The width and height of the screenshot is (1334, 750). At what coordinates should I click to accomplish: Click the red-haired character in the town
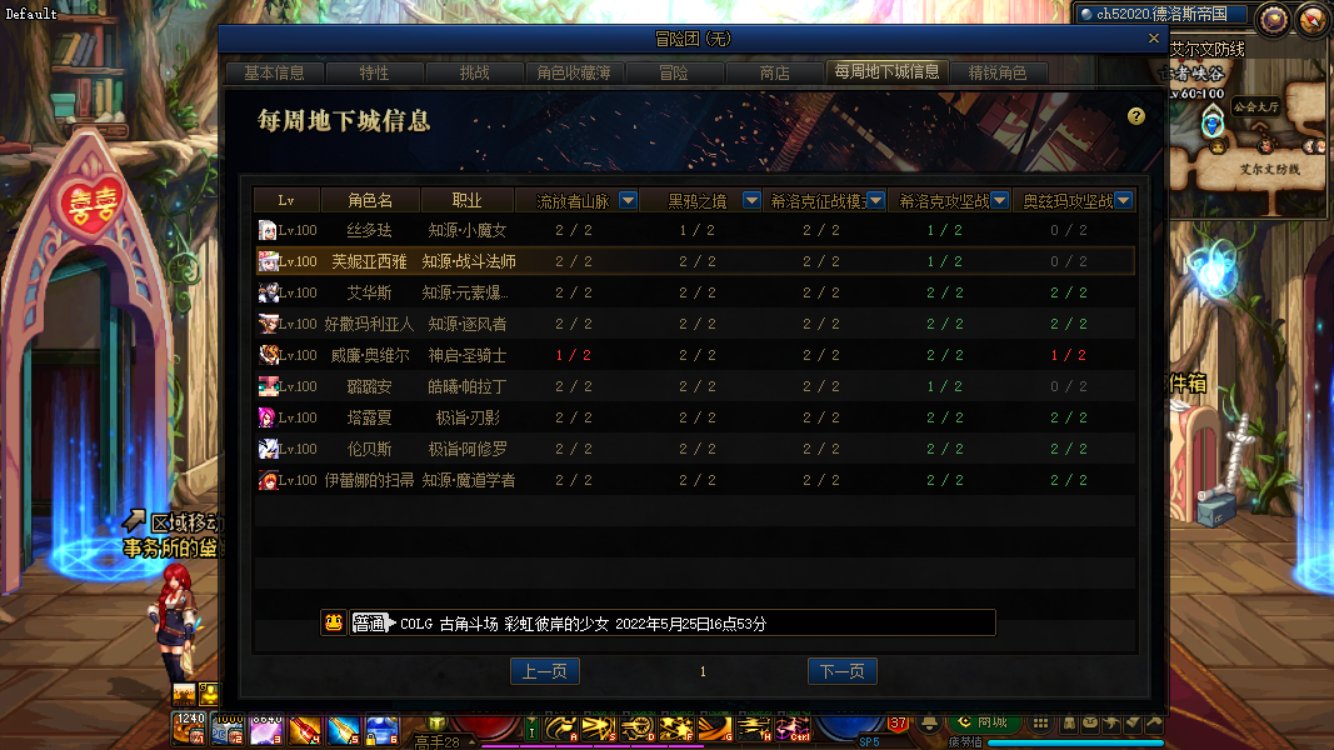pos(174,620)
